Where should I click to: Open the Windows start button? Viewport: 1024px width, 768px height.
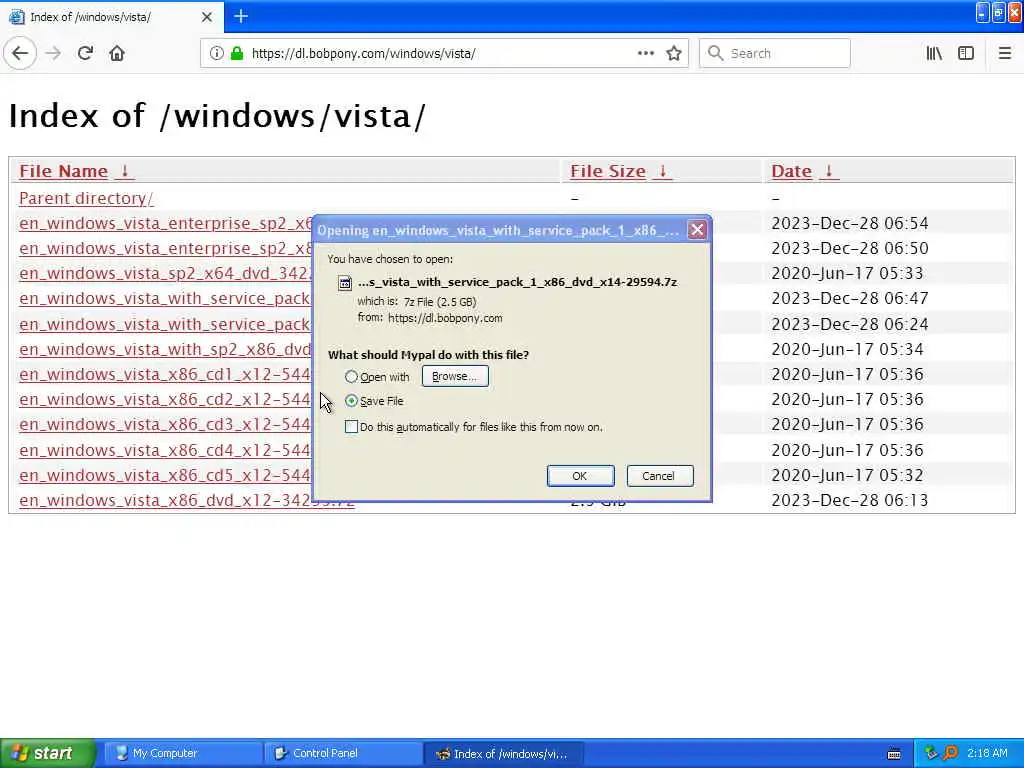(48, 753)
